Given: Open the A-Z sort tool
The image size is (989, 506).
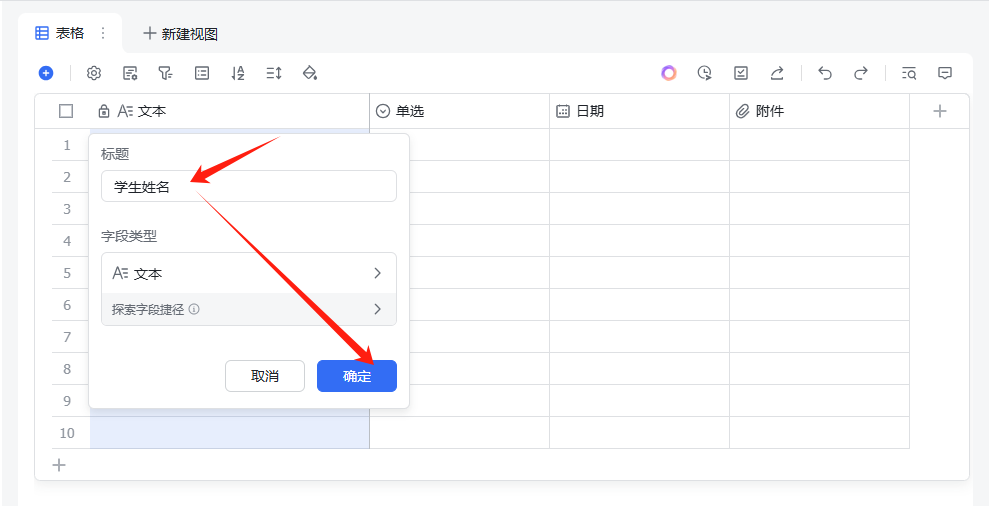Looking at the screenshot, I should click(238, 73).
